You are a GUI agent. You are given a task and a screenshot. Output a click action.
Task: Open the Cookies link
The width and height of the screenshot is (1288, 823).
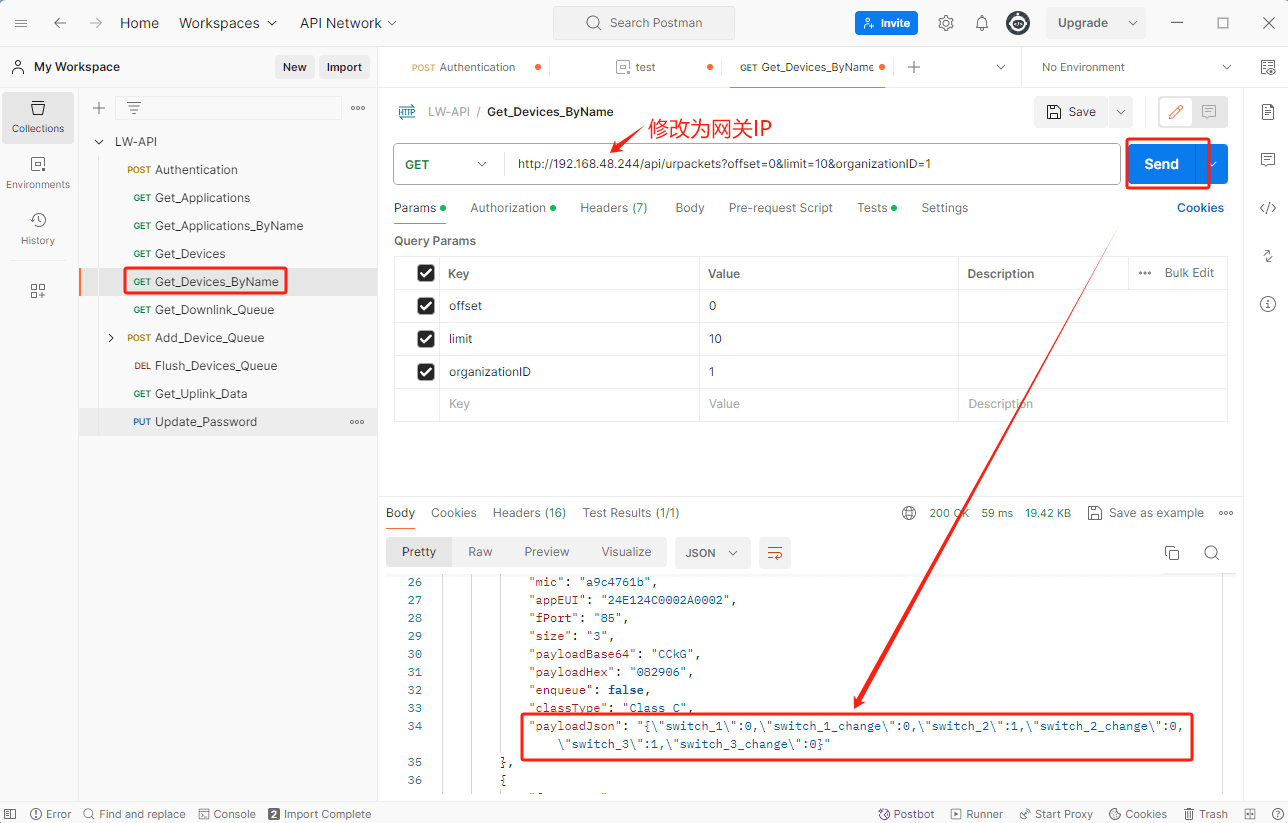1200,208
